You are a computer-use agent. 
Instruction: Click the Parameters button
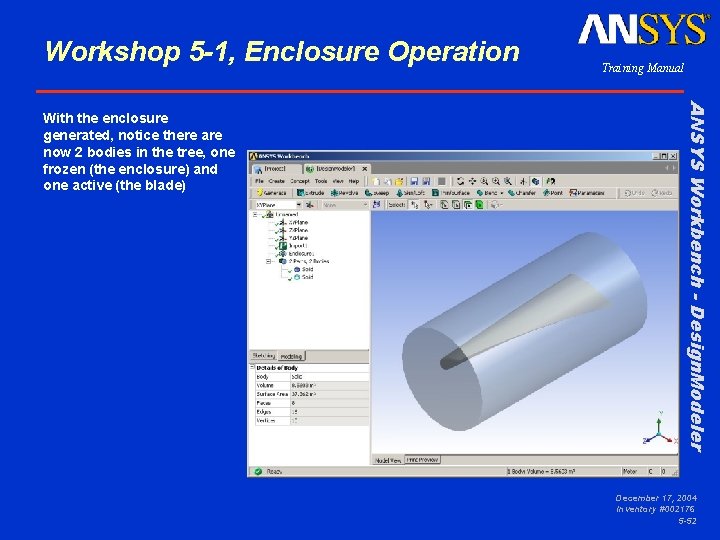click(x=587, y=193)
